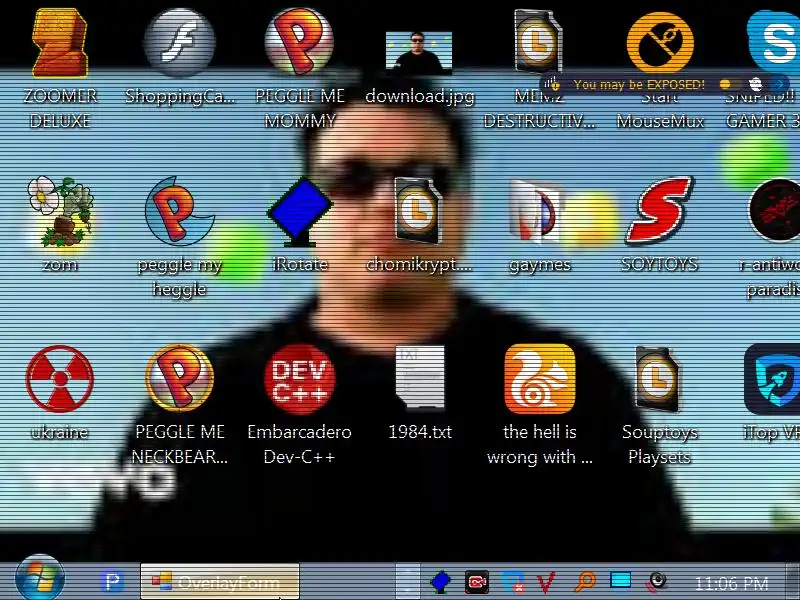Click the red V tray icon
The image size is (800, 600).
coord(546,582)
